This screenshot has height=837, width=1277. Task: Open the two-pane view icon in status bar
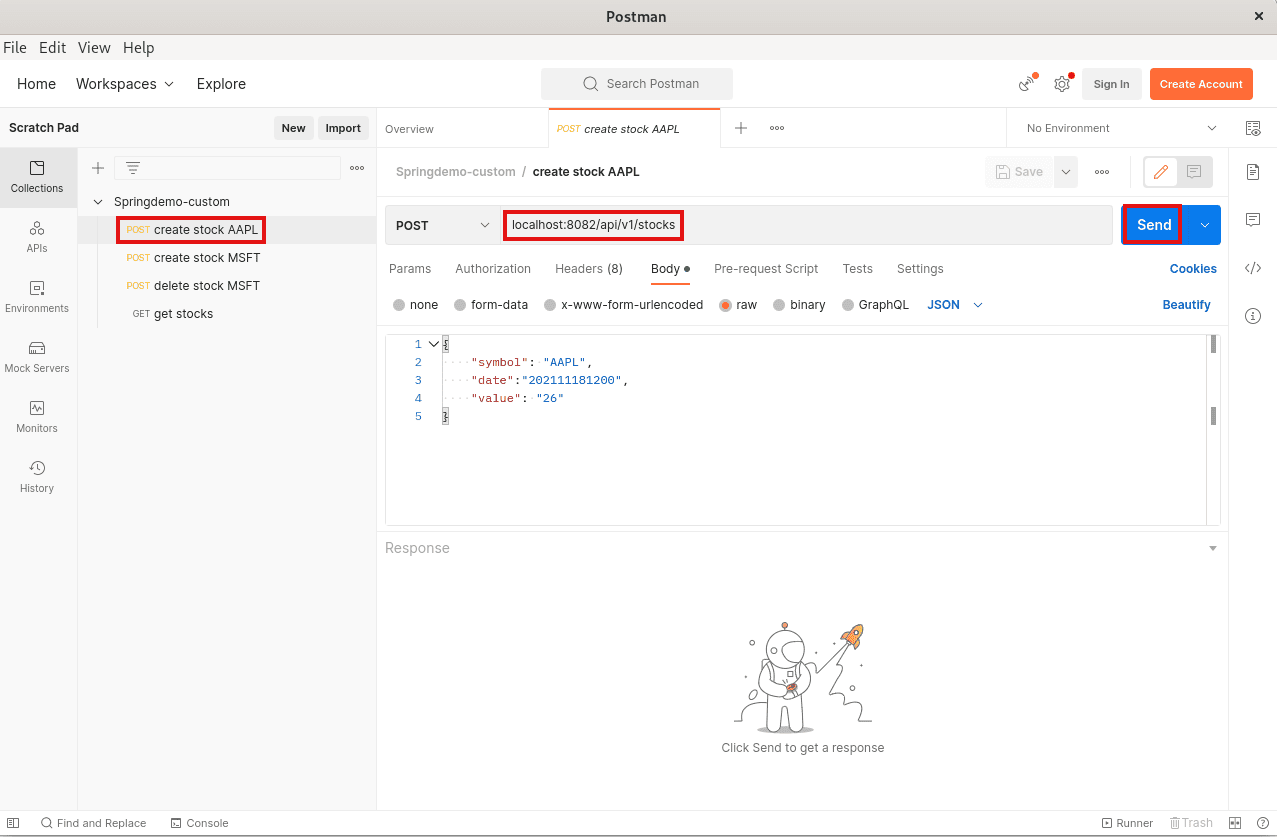(x=1234, y=823)
